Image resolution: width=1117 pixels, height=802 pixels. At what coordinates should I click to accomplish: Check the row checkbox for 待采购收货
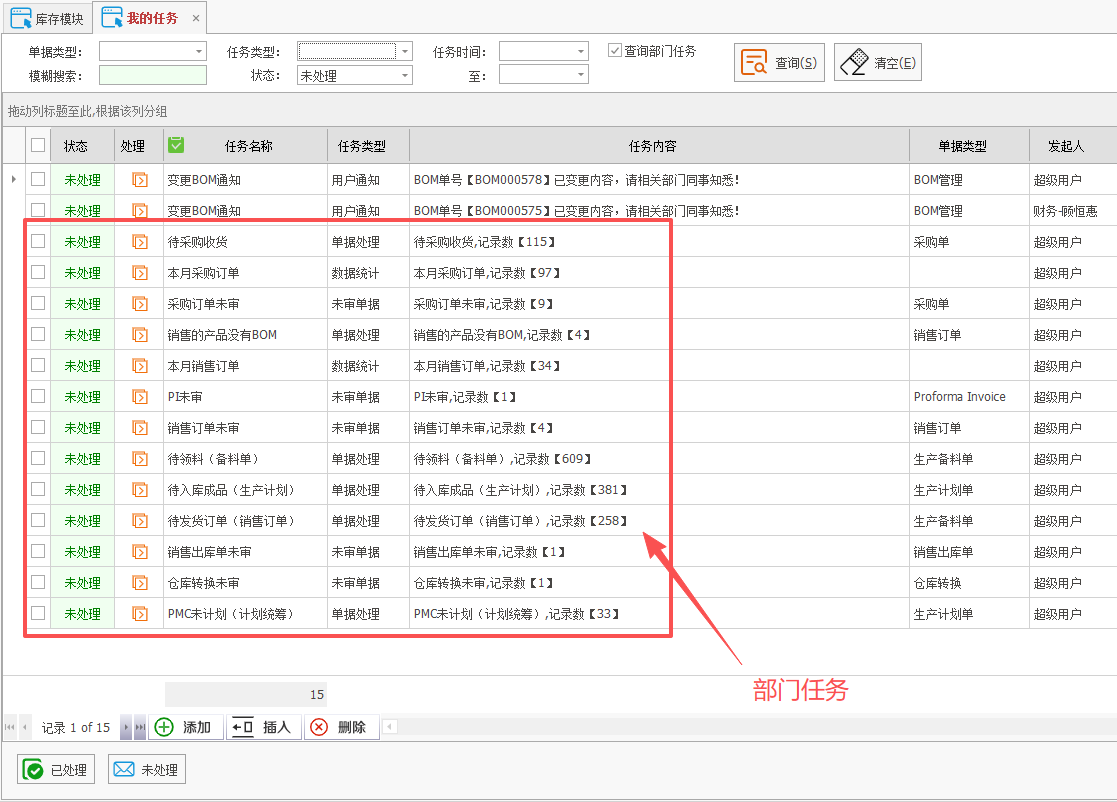pyautogui.click(x=37, y=241)
